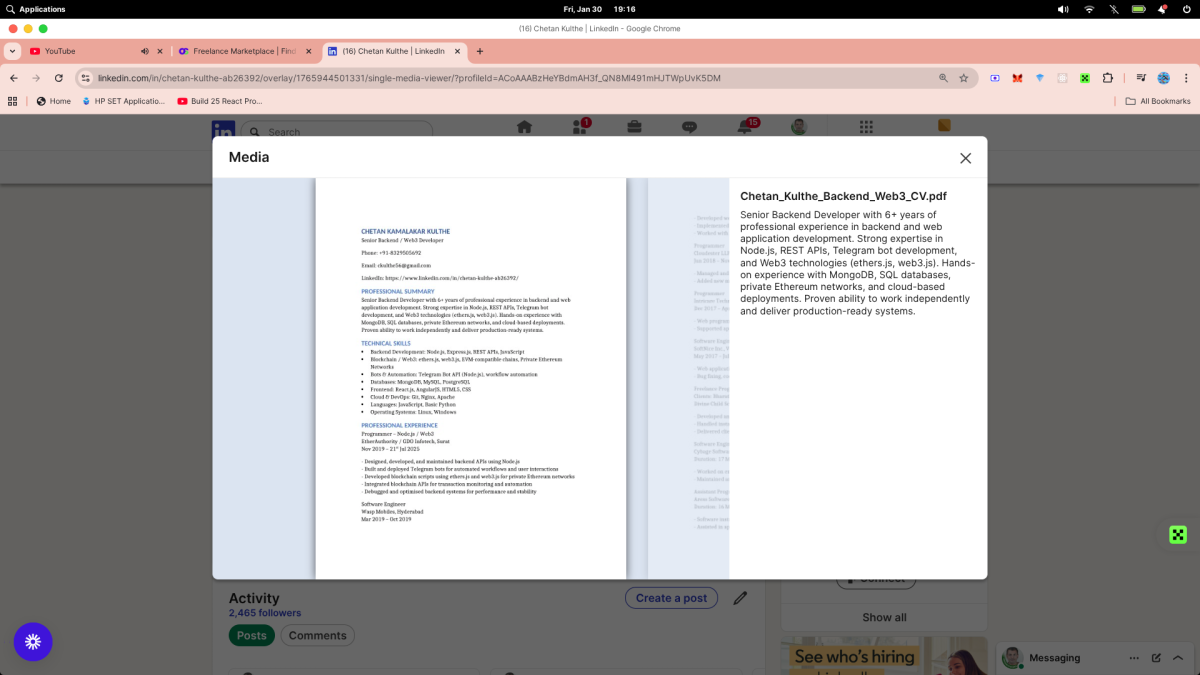Screen dimensions: 1200x675
Task: Expand the Messaging panel chevron
Action: point(1178,658)
